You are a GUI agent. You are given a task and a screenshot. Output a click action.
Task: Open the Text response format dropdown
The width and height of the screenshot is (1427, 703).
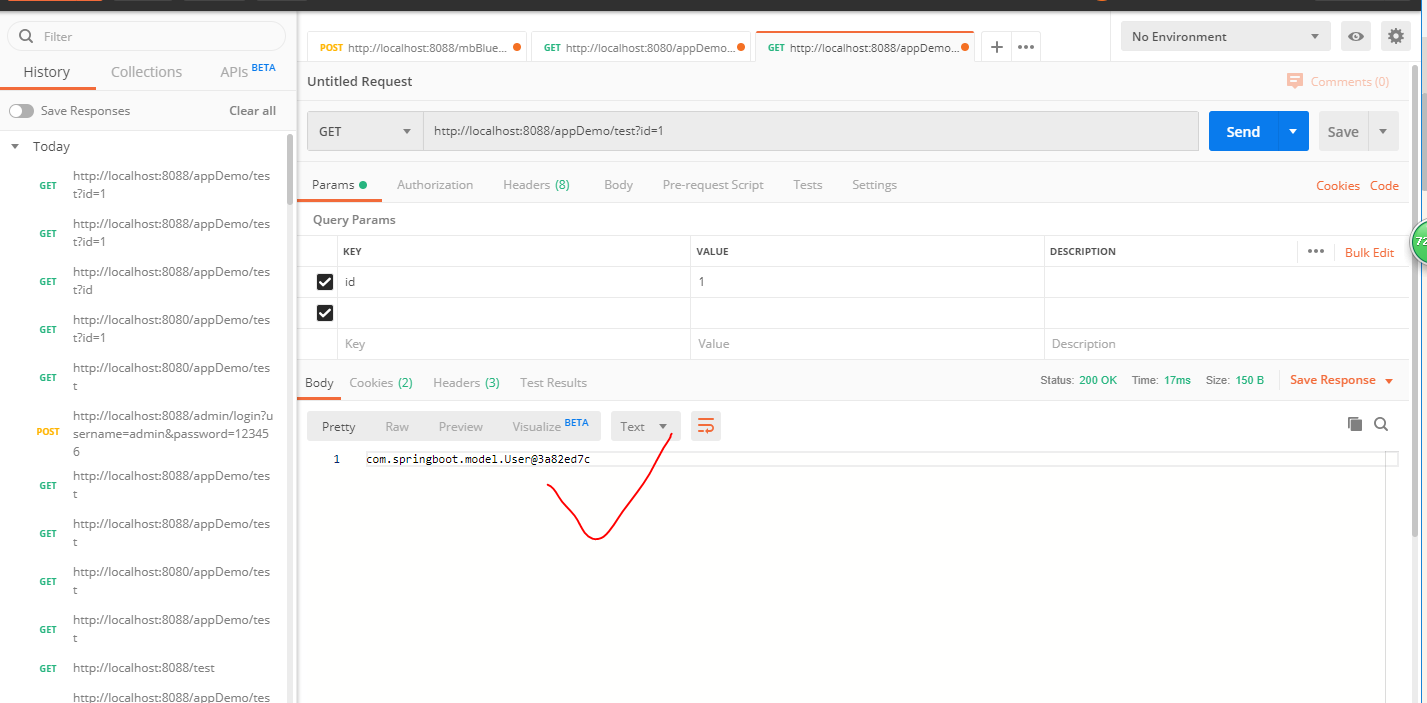645,425
